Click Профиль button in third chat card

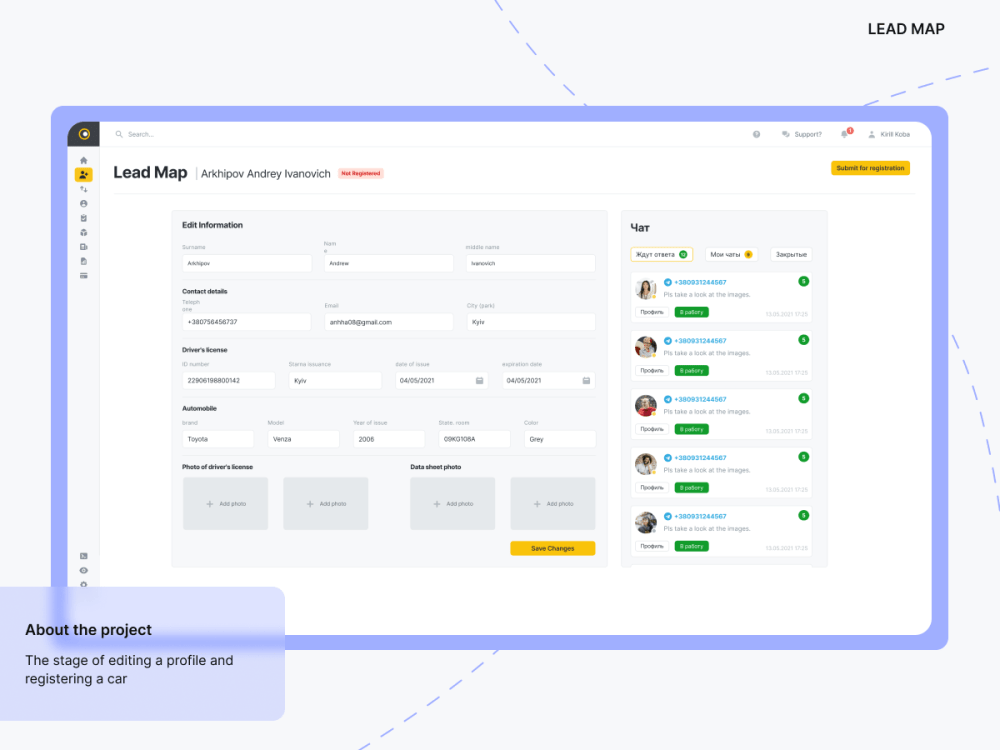click(x=652, y=429)
